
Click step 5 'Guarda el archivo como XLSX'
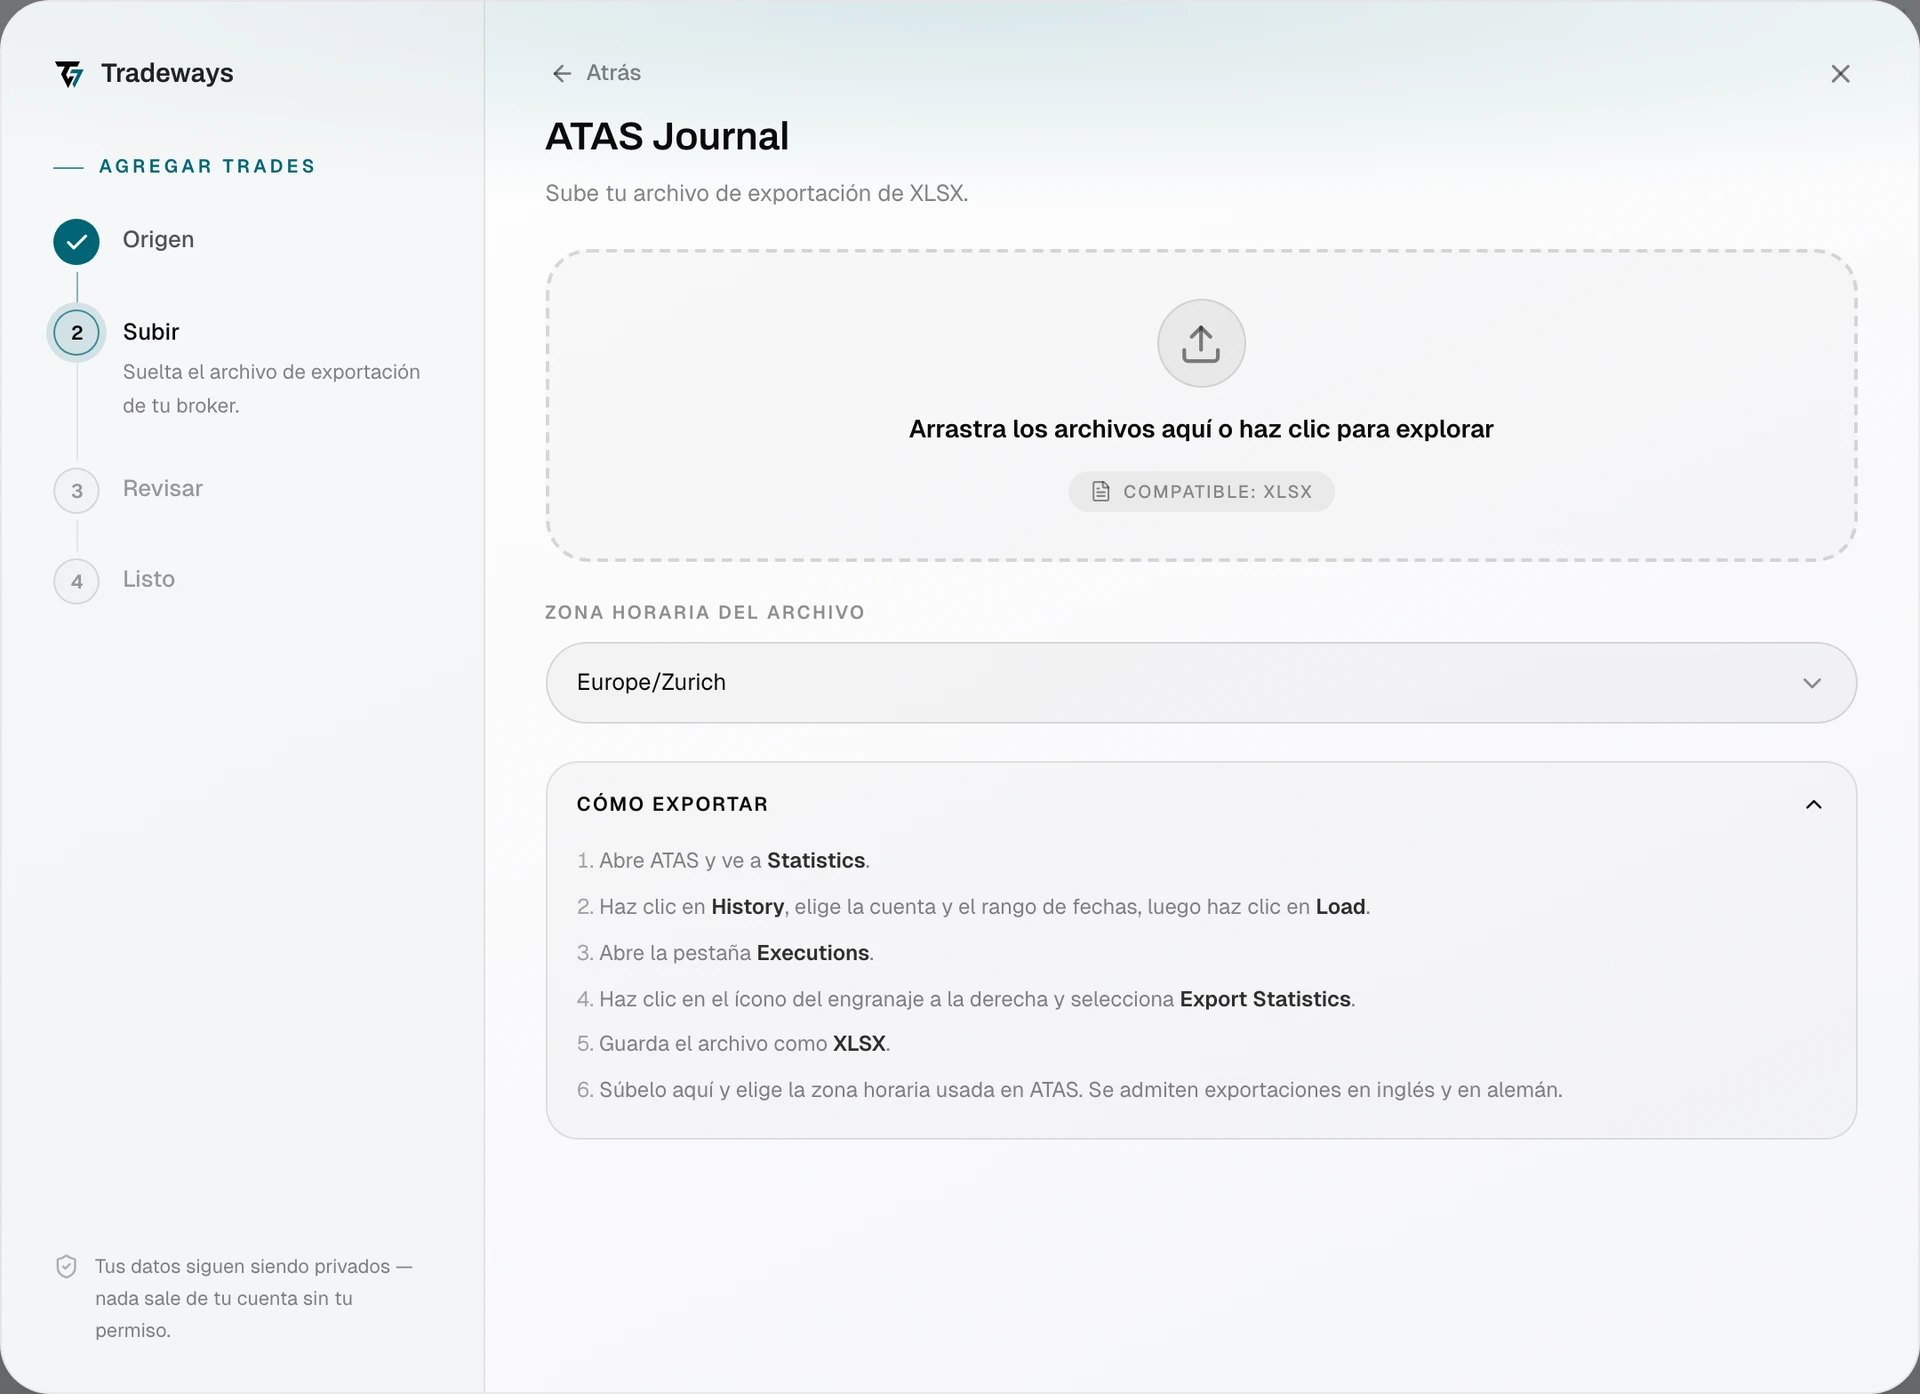(x=733, y=1043)
